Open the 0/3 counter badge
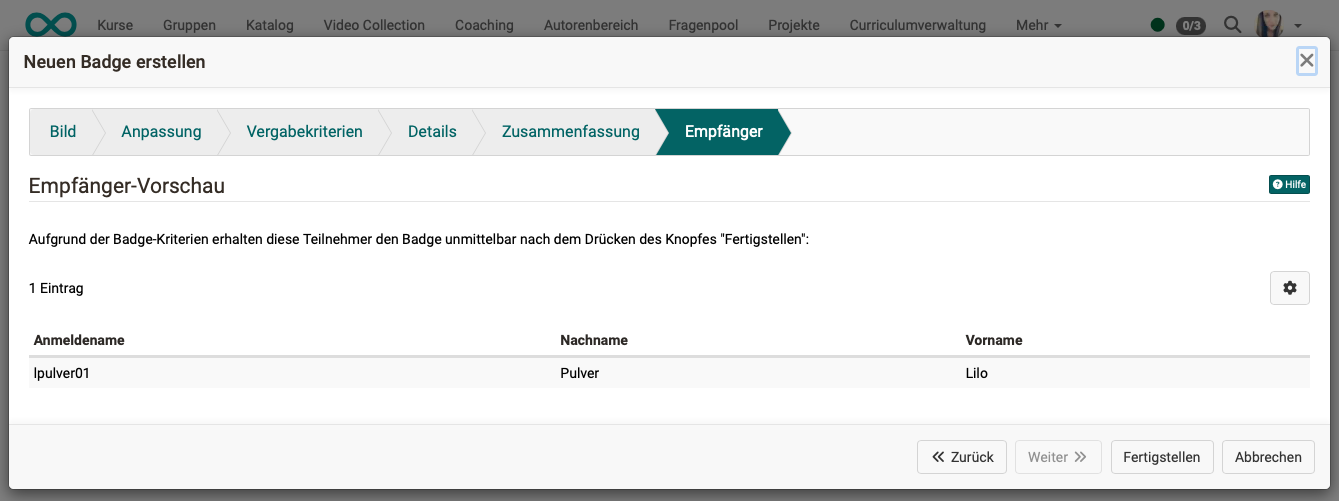 1190,25
